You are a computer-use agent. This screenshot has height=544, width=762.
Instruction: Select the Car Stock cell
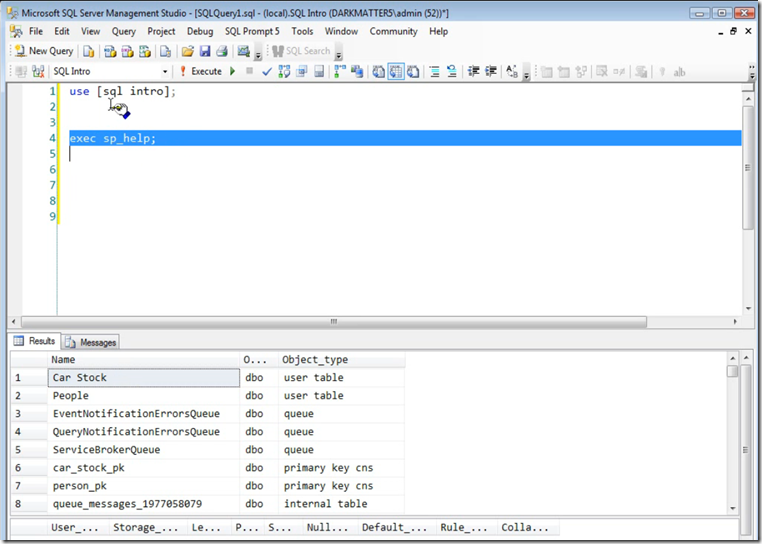144,378
